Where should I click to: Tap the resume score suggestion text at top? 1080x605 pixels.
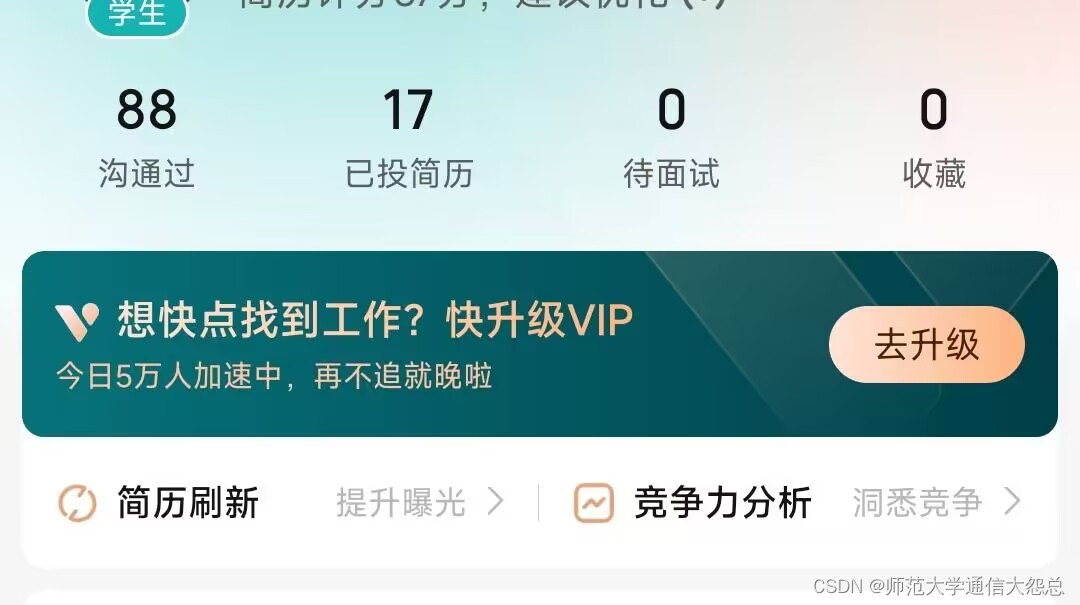click(x=482, y=5)
